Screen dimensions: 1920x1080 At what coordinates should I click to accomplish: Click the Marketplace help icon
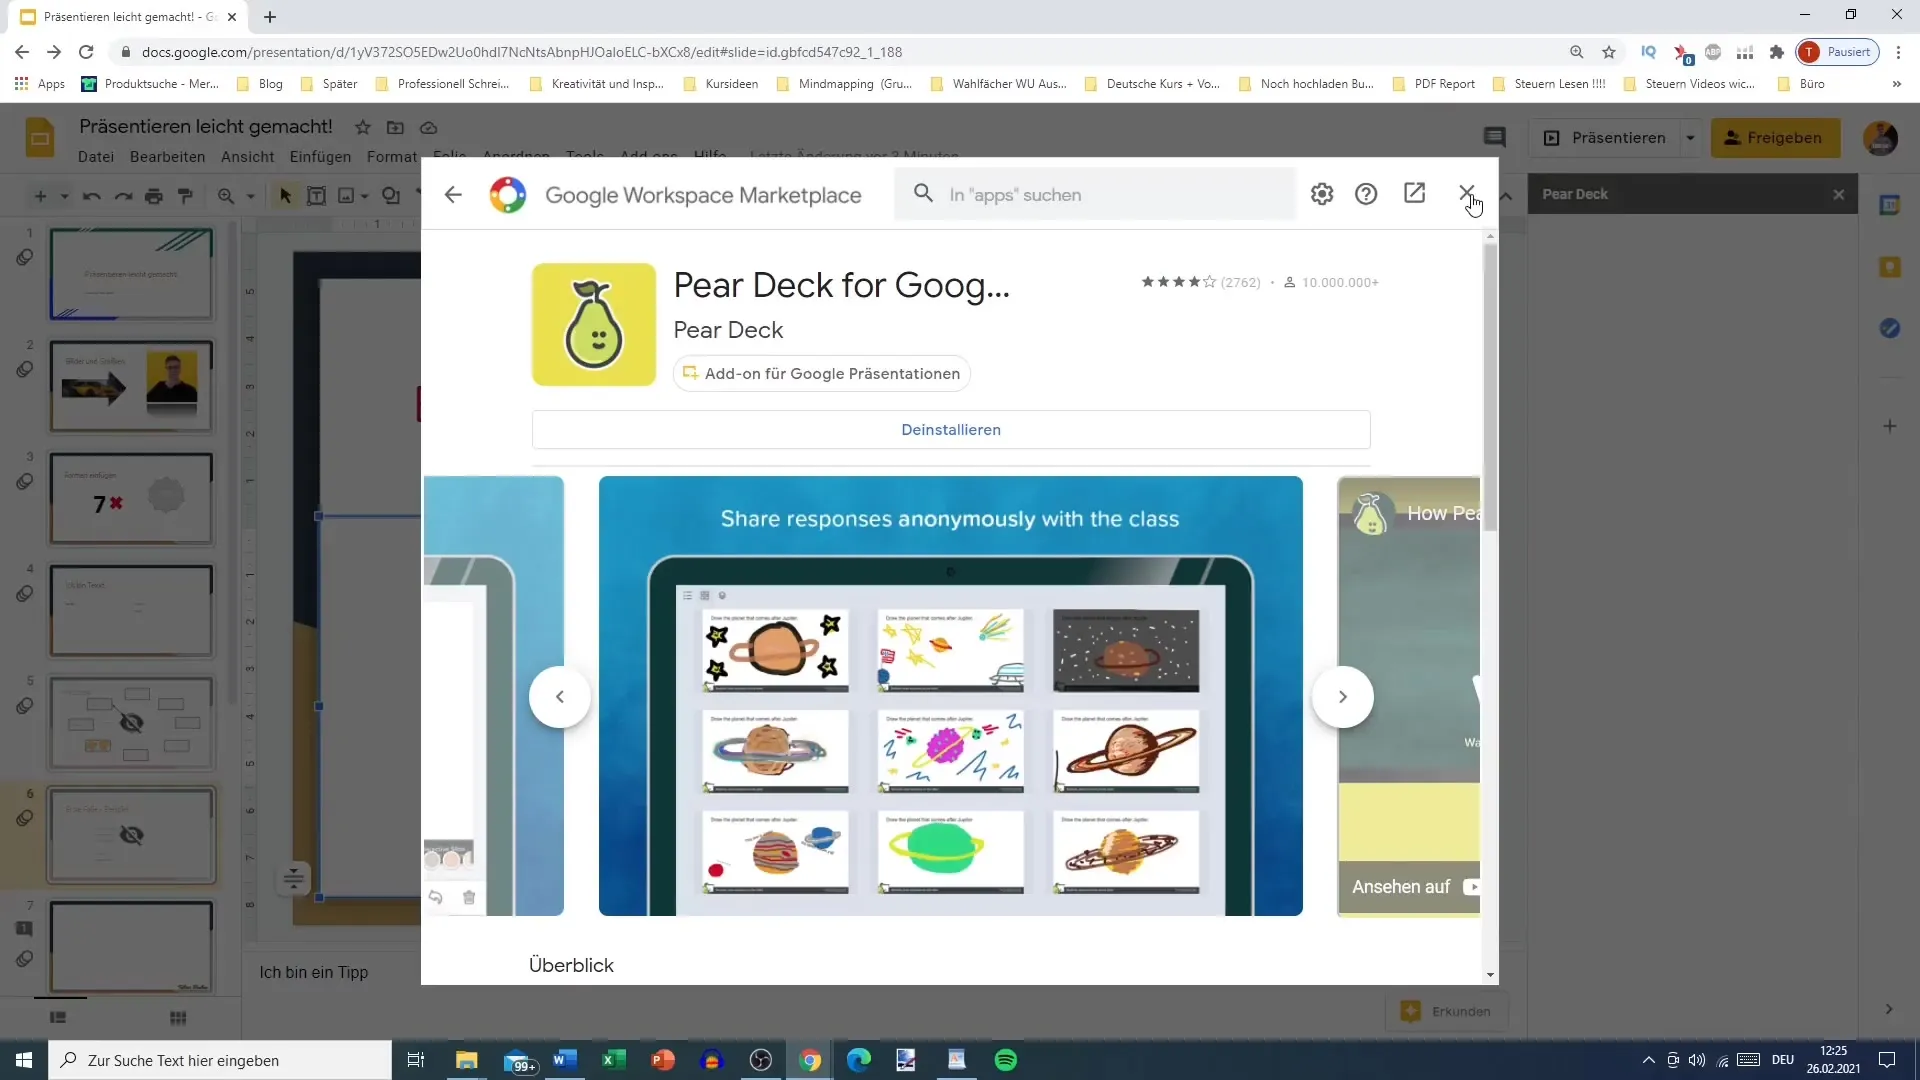(1367, 194)
